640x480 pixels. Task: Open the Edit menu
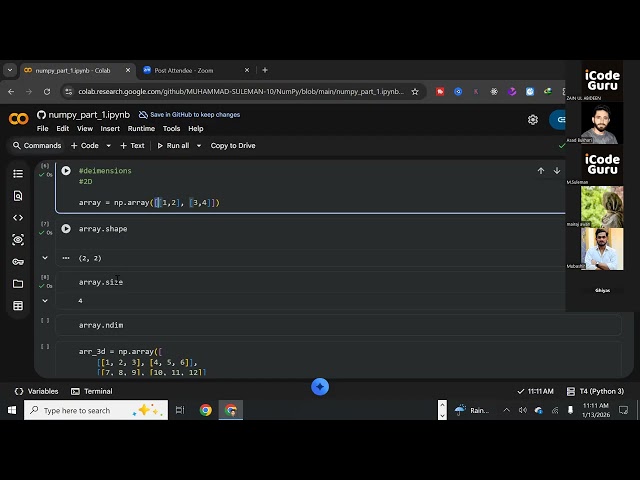pyautogui.click(x=62, y=129)
